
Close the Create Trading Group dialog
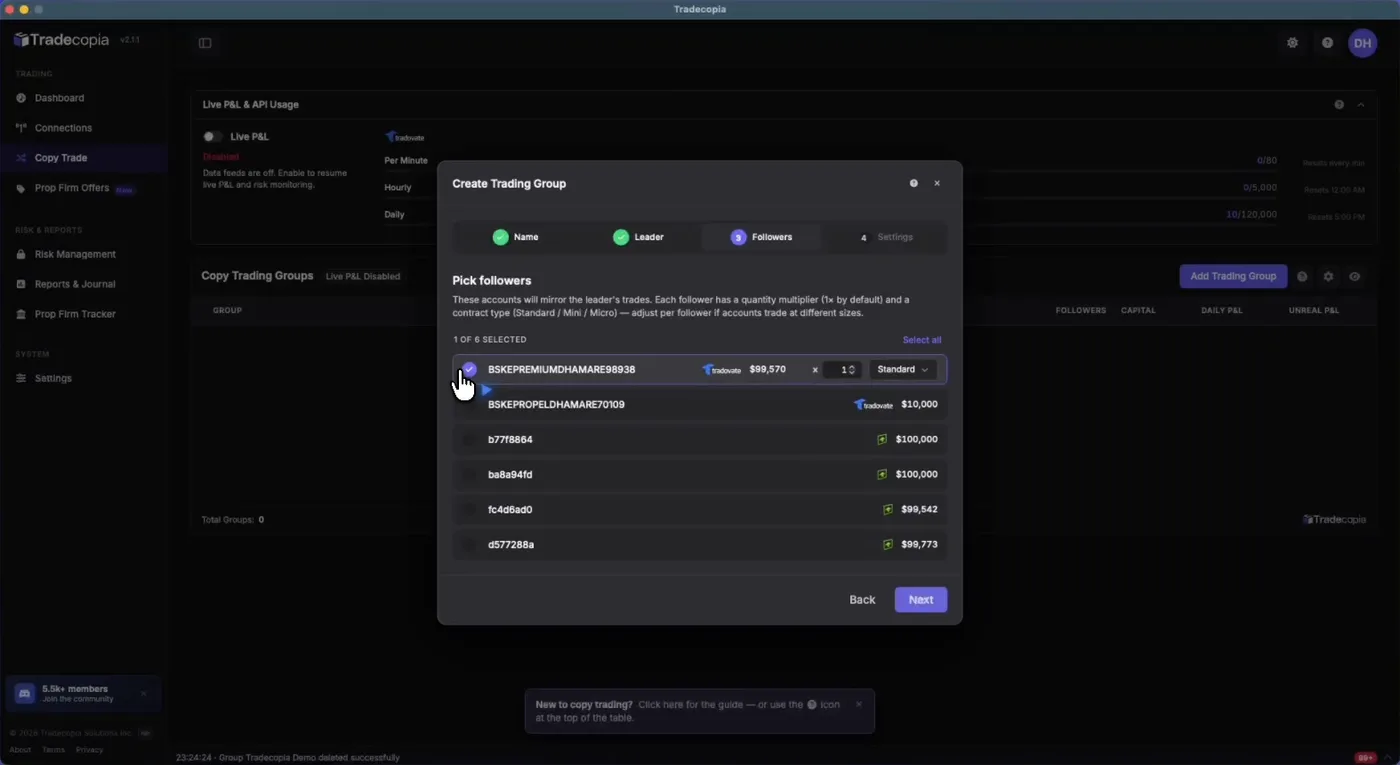coord(937,184)
